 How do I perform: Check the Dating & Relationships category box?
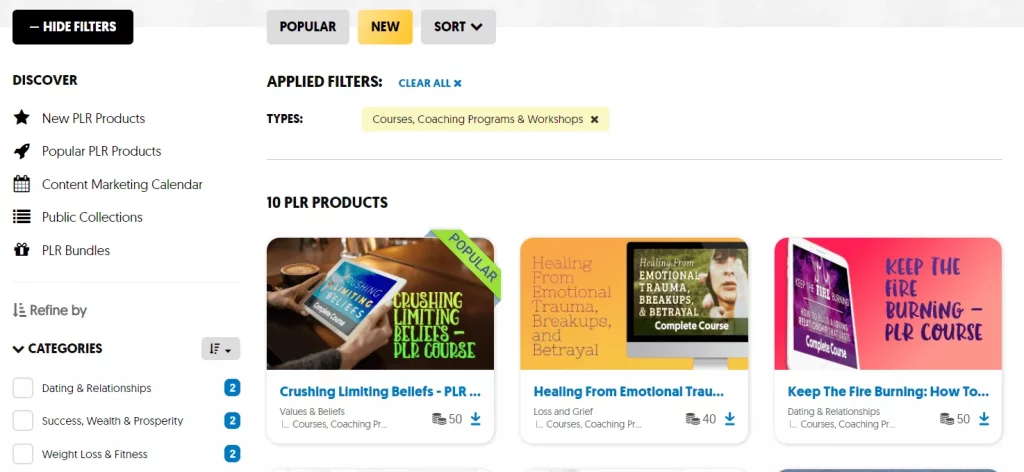23,388
